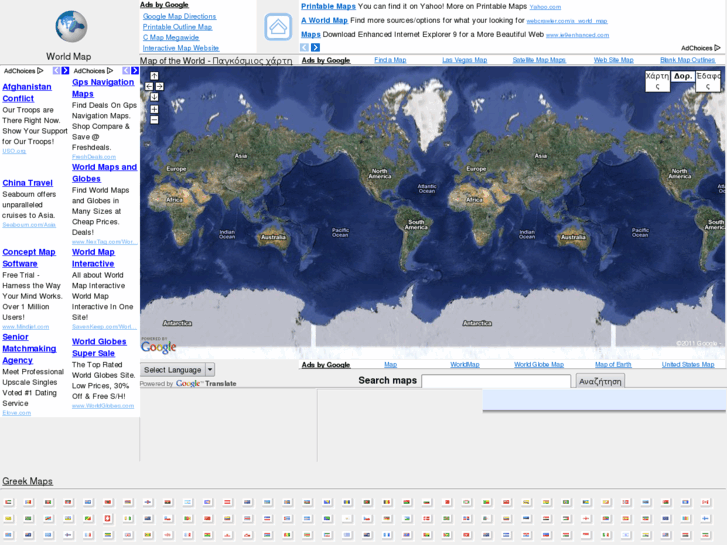Open the Afghanistan Conflict ad
The width and height of the screenshot is (727, 545).
coord(27,92)
